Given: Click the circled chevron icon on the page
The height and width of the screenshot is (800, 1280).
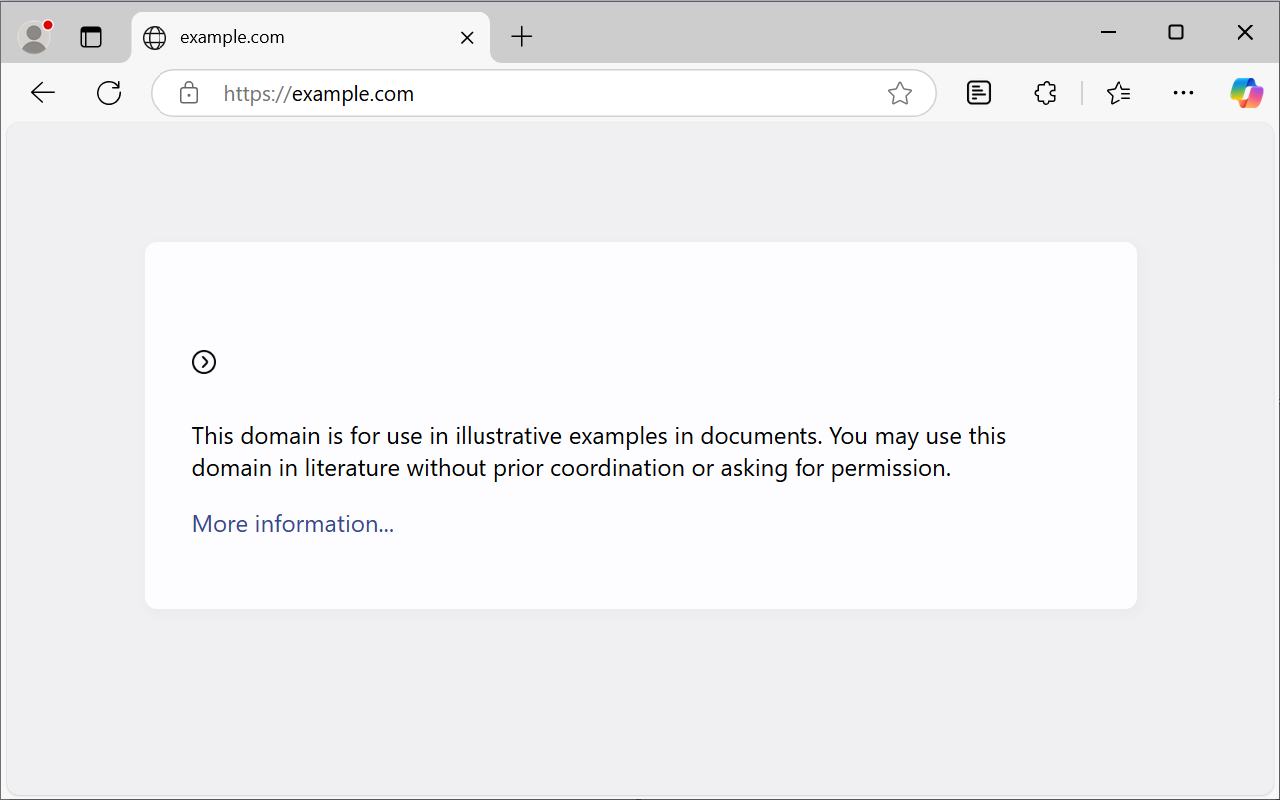Looking at the screenshot, I should pos(204,362).
